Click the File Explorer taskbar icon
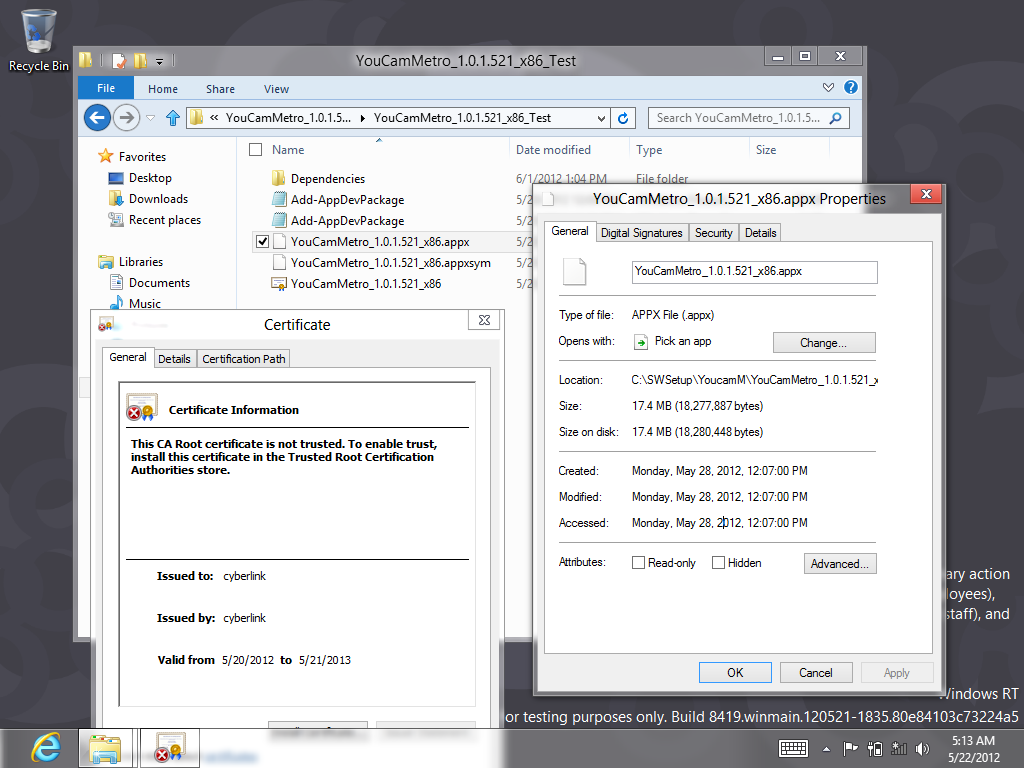The image size is (1024, 768). tap(106, 747)
